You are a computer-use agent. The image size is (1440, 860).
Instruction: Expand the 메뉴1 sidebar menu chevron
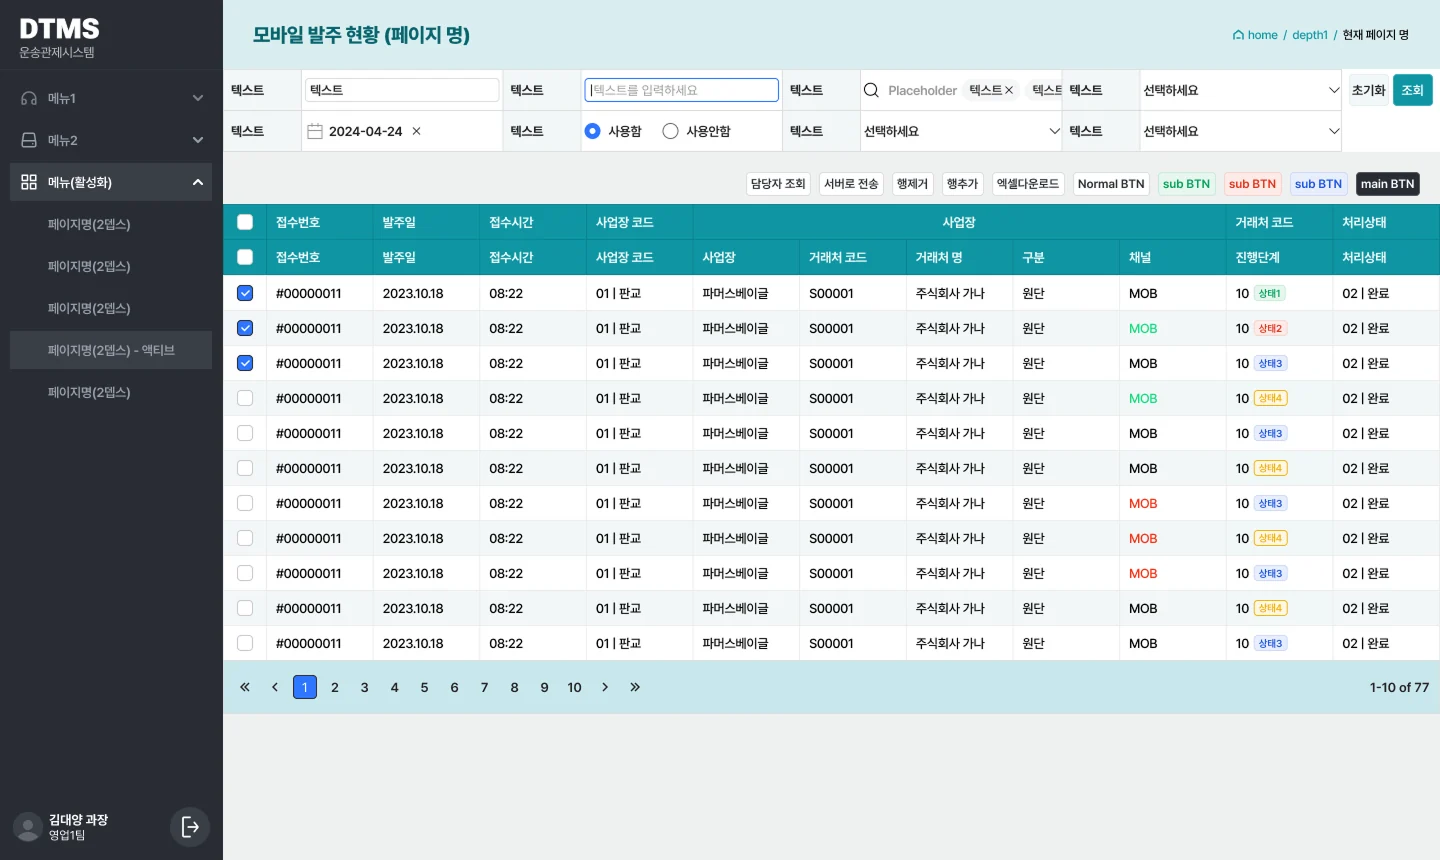click(198, 98)
